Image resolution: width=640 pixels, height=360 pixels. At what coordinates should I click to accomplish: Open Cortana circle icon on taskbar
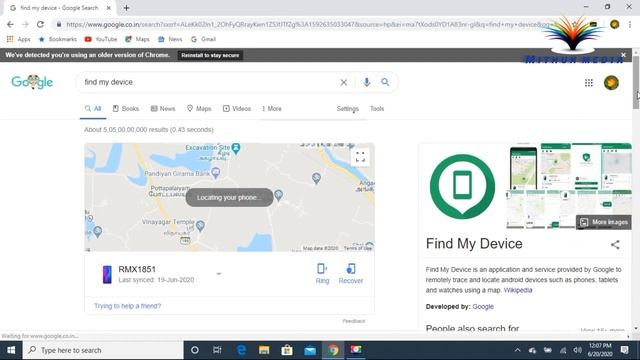[195, 350]
